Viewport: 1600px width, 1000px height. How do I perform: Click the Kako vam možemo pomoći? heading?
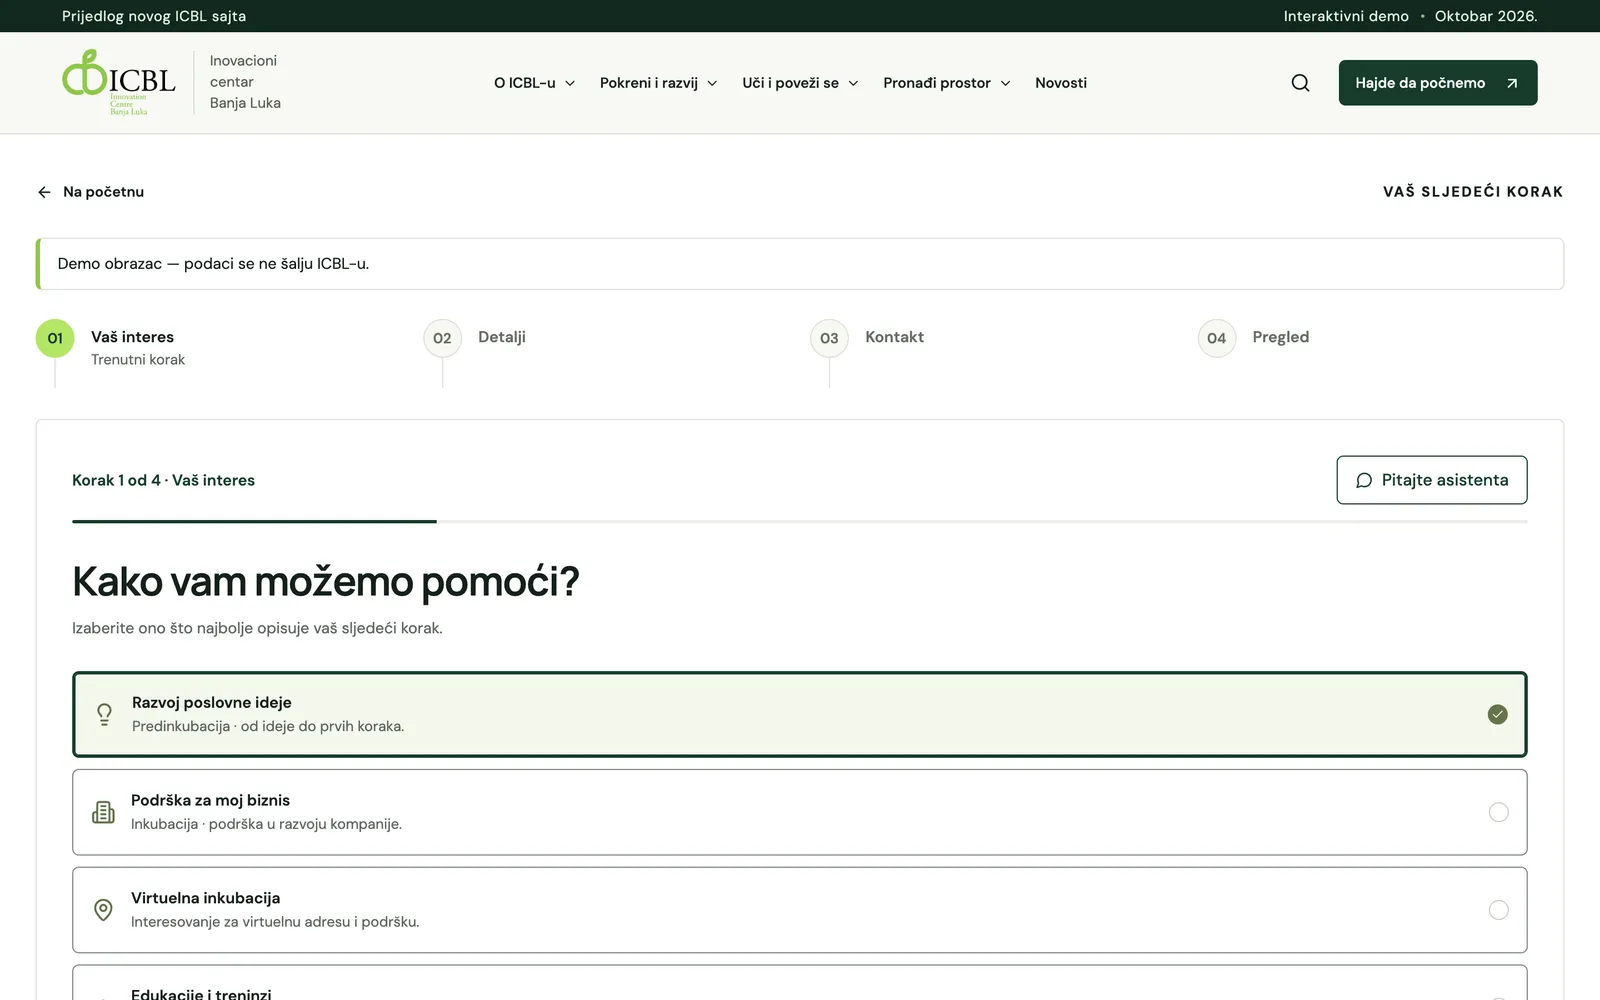pos(326,582)
